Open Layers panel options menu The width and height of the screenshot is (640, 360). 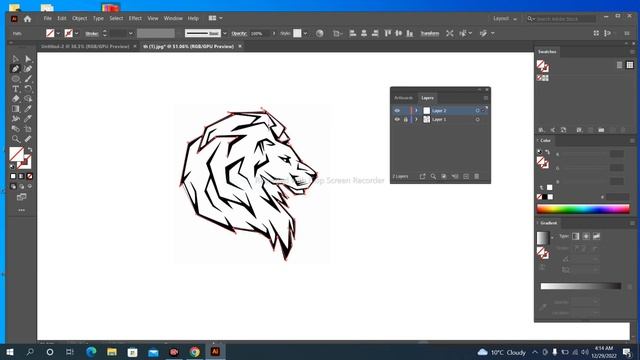[x=486, y=98]
